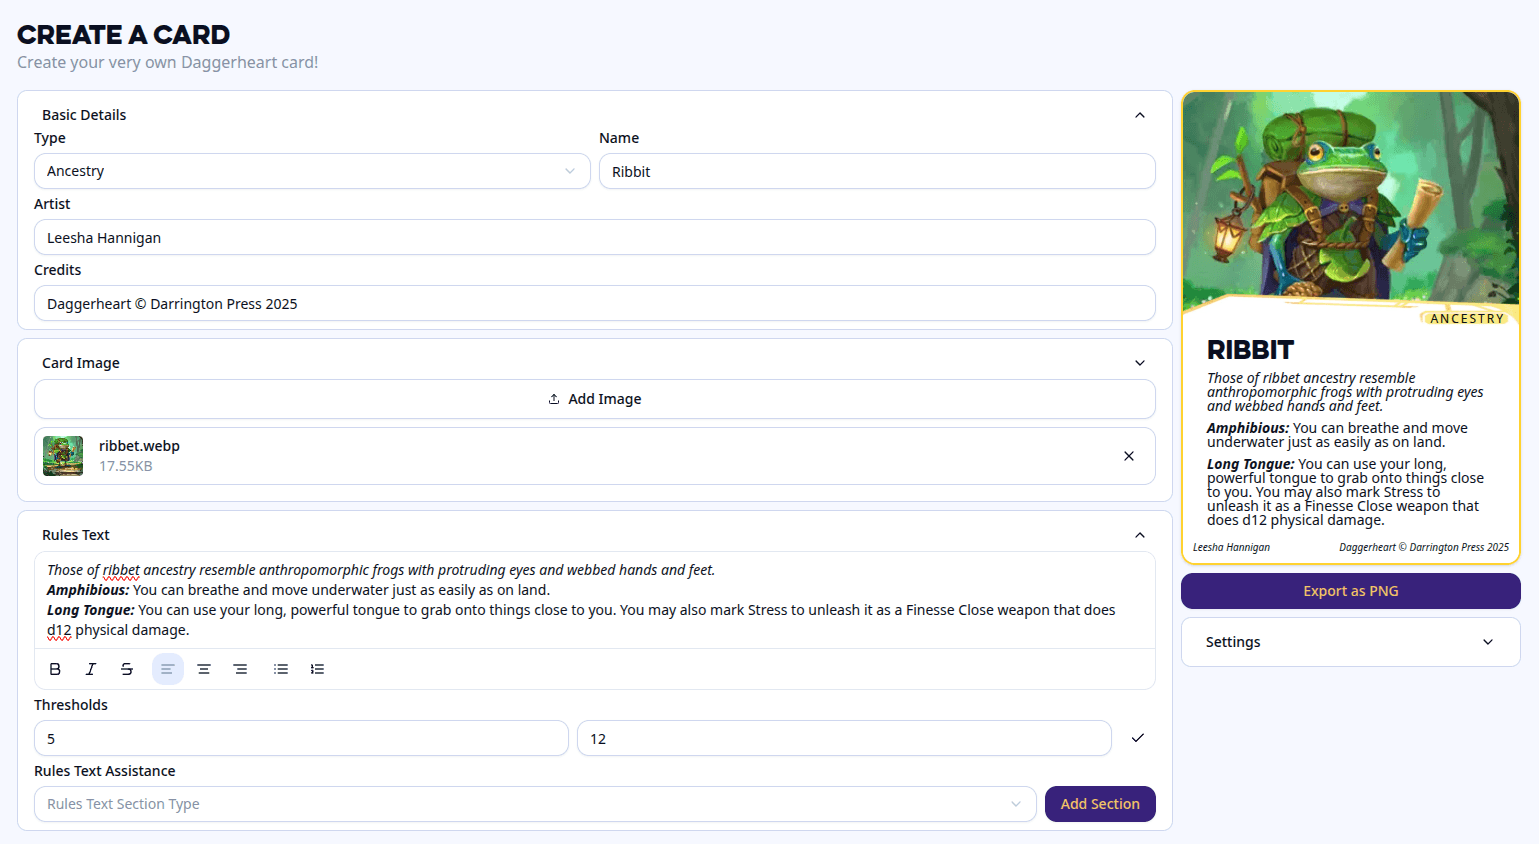
Task: Align rules text left
Action: coord(168,669)
